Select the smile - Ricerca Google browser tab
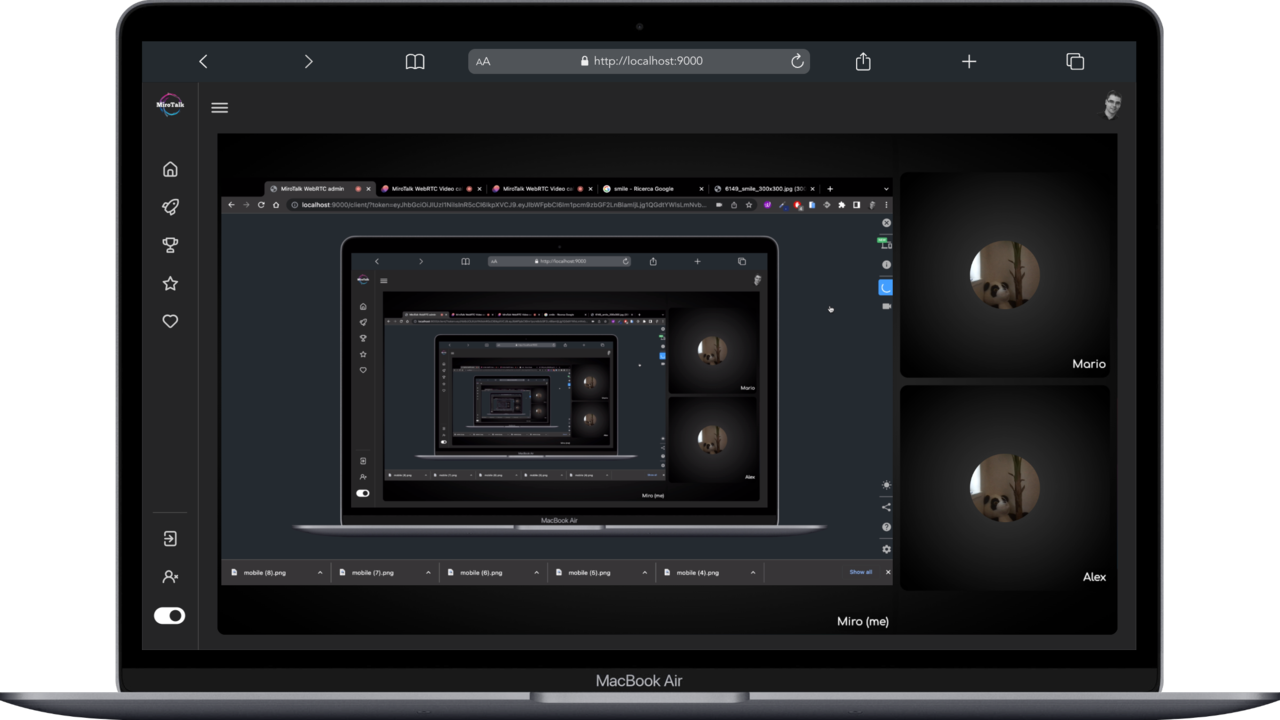Viewport: 1280px width, 720px height. pyautogui.click(x=650, y=188)
